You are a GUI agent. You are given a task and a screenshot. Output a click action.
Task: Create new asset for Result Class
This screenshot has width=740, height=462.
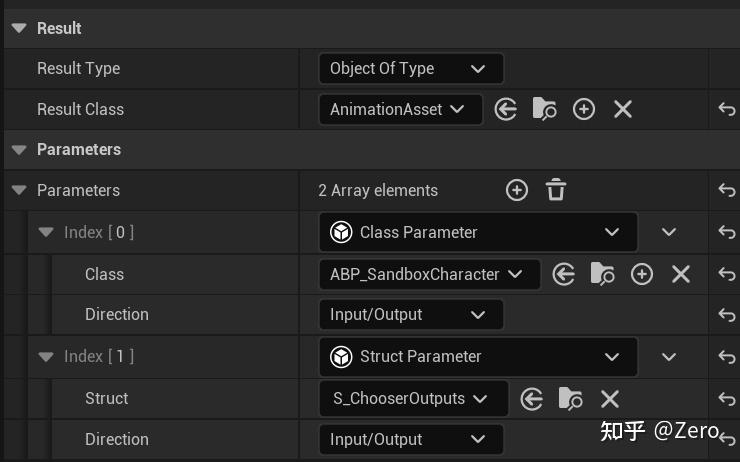tap(584, 109)
